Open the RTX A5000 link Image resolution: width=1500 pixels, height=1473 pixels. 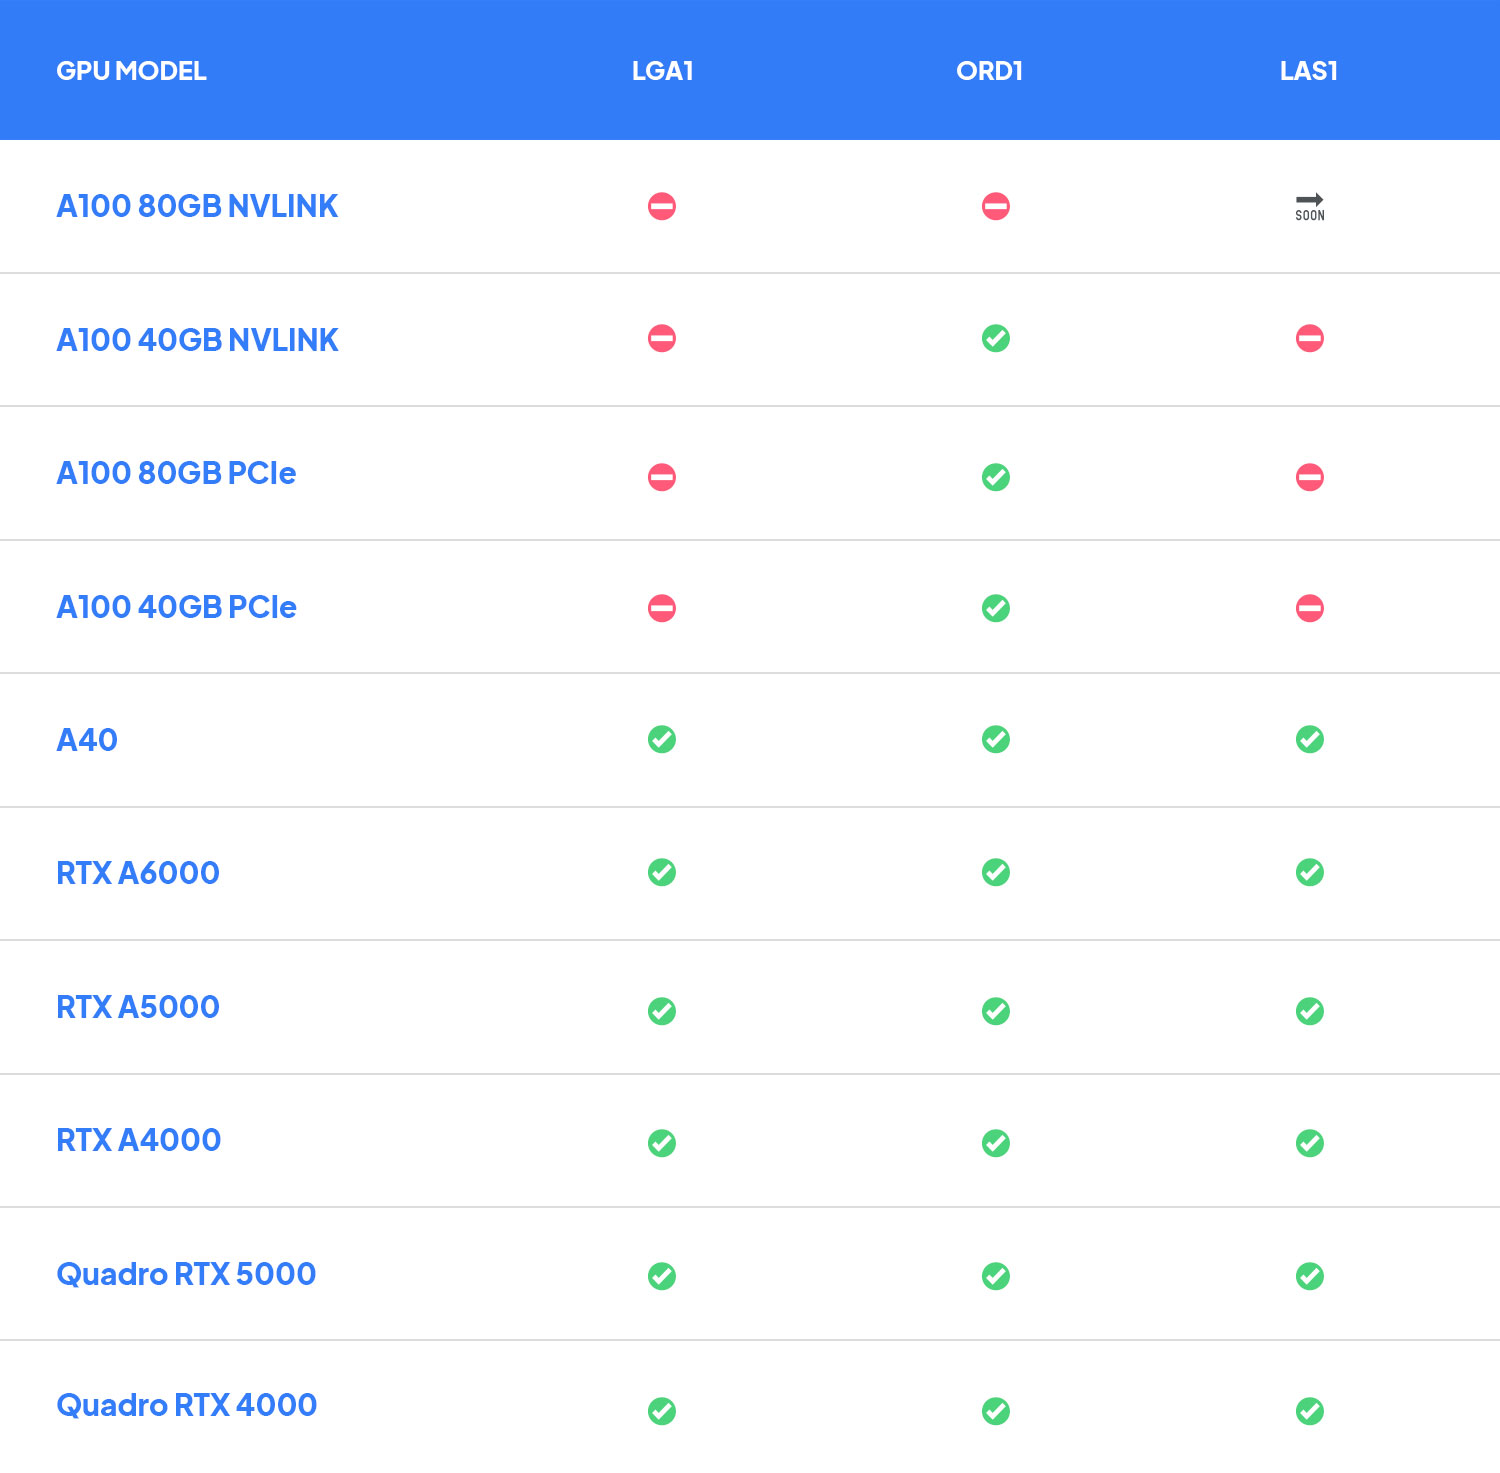(x=138, y=1007)
